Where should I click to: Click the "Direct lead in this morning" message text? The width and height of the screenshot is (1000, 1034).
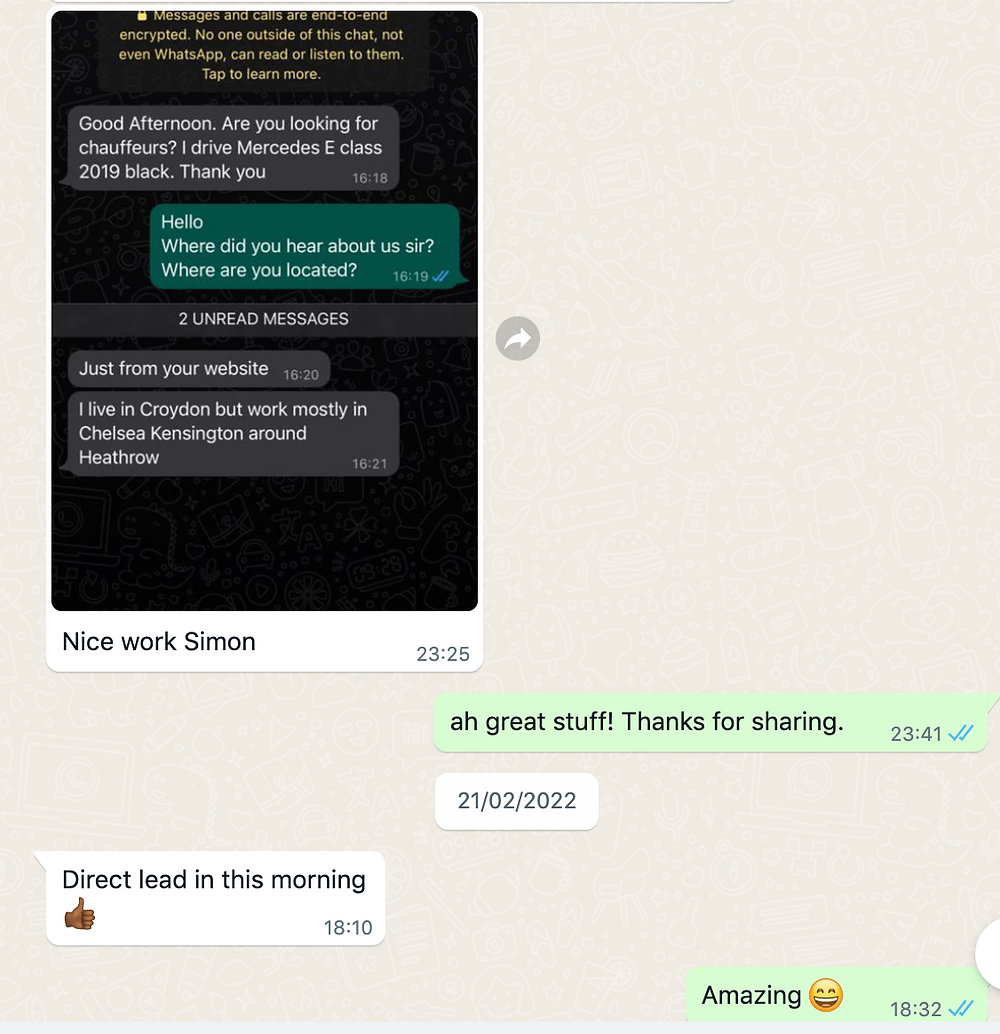[214, 880]
